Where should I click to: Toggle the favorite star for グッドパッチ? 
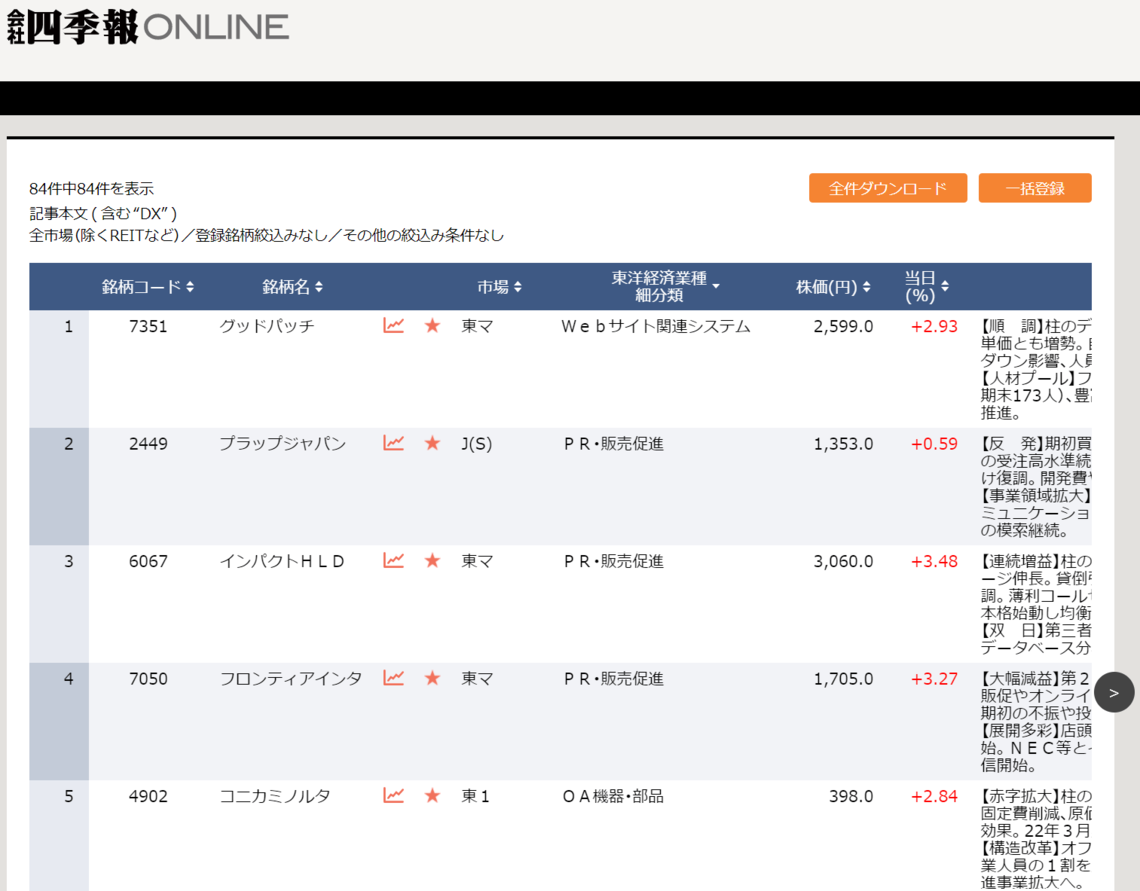click(431, 326)
